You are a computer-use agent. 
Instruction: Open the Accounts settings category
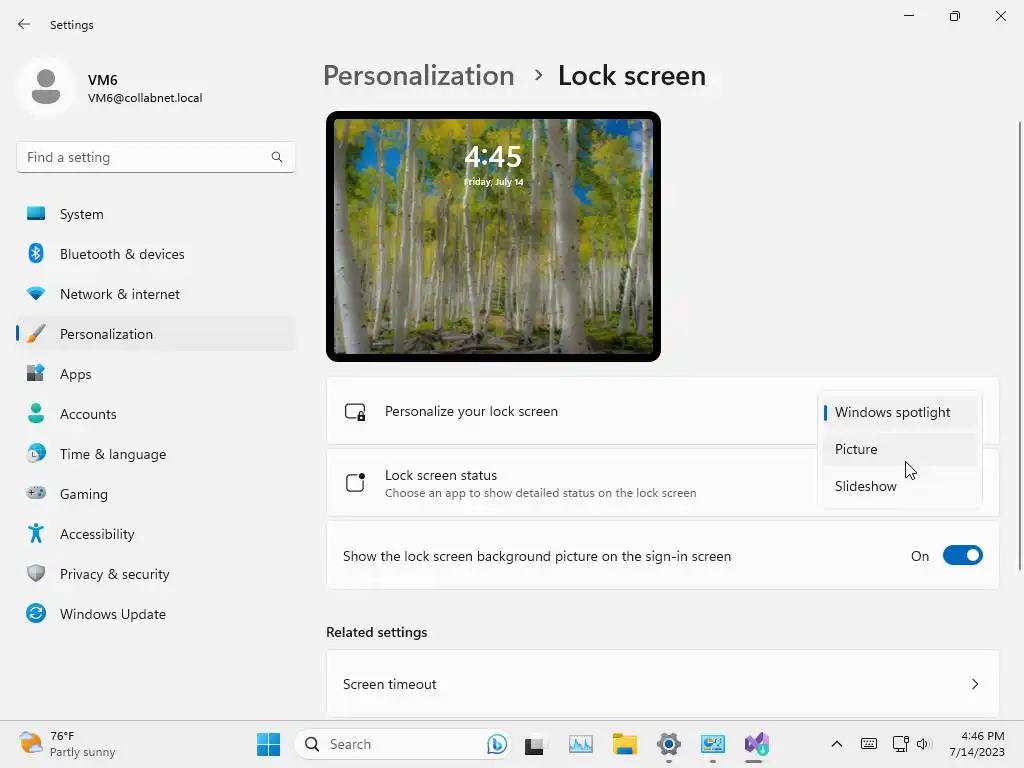(155, 414)
